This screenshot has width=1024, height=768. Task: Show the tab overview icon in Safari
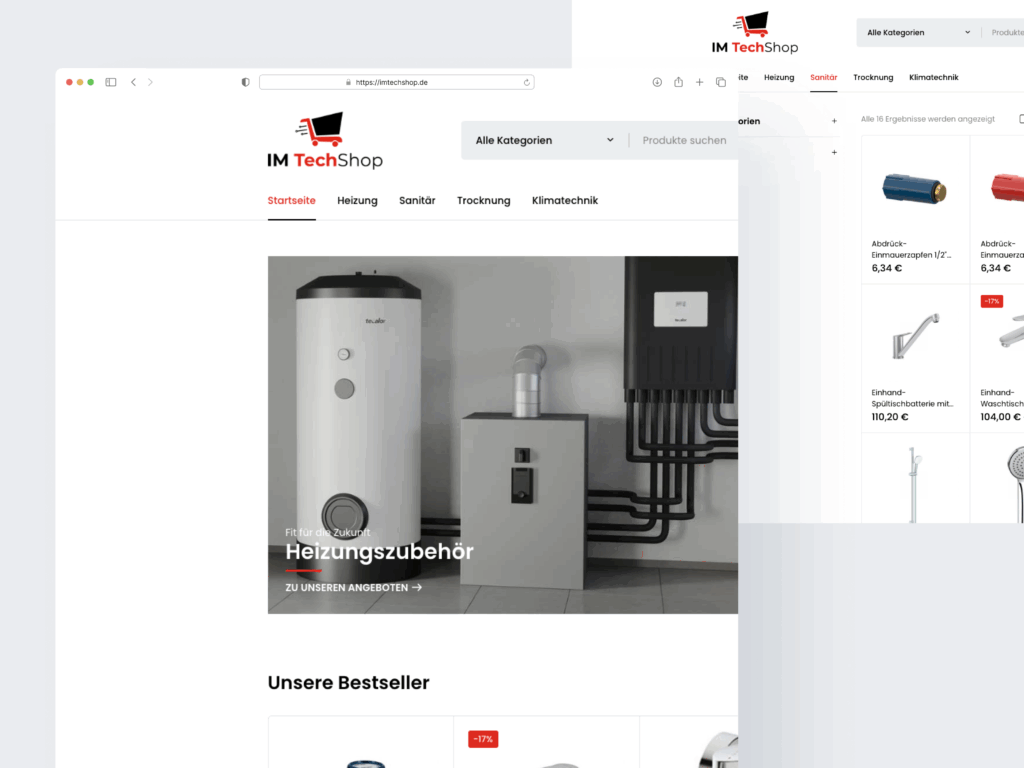(x=721, y=82)
